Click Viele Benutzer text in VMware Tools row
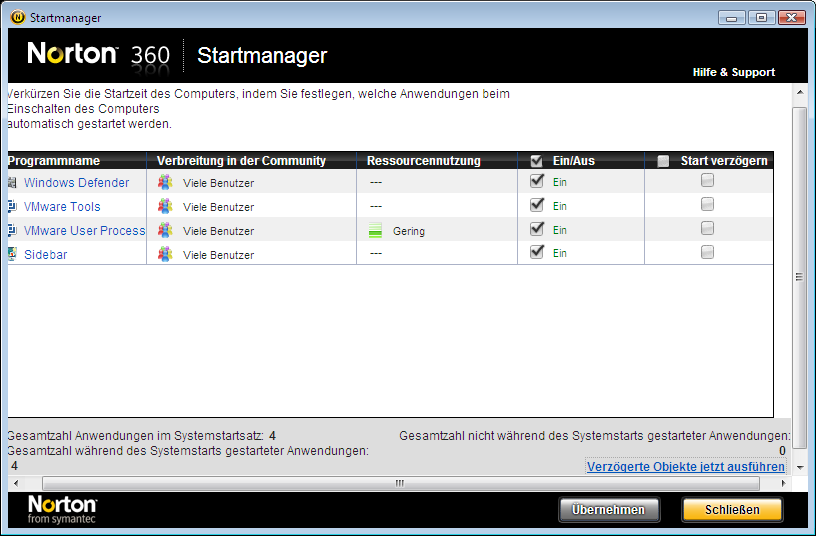This screenshot has width=816, height=536. tap(219, 207)
